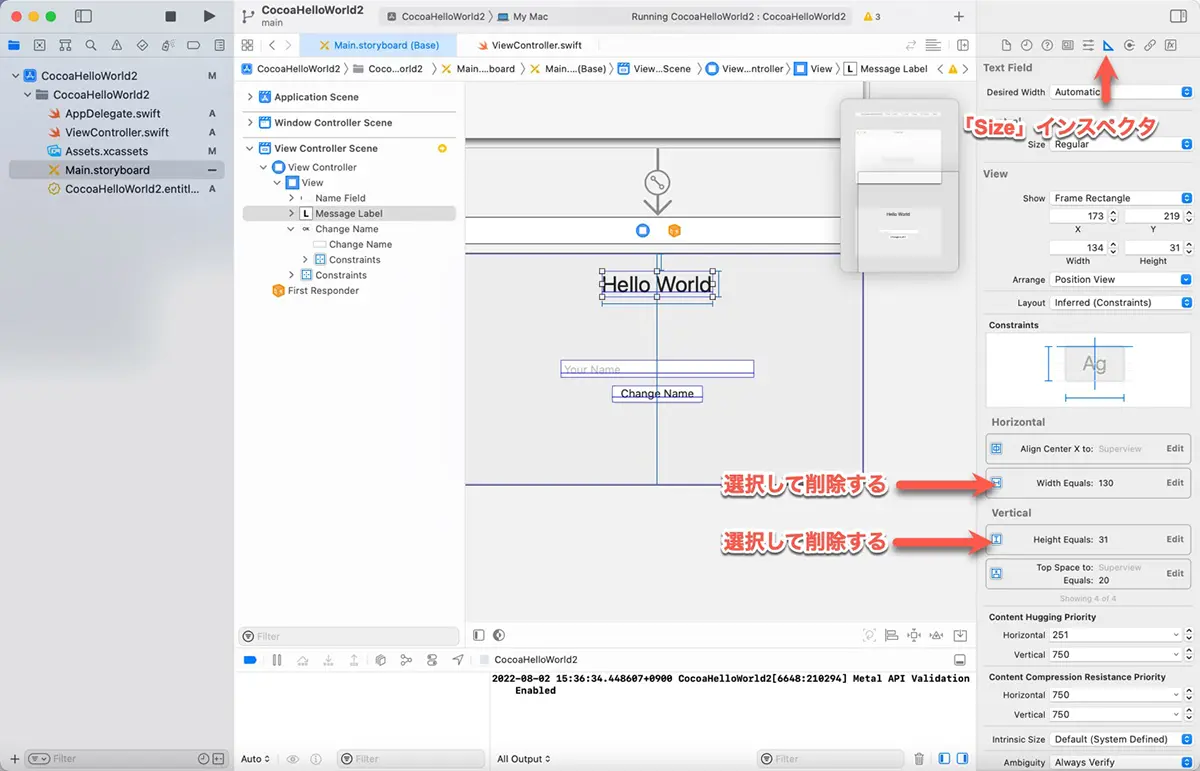This screenshot has width=1200, height=771.
Task: Stop the running app
Action: 171,16
